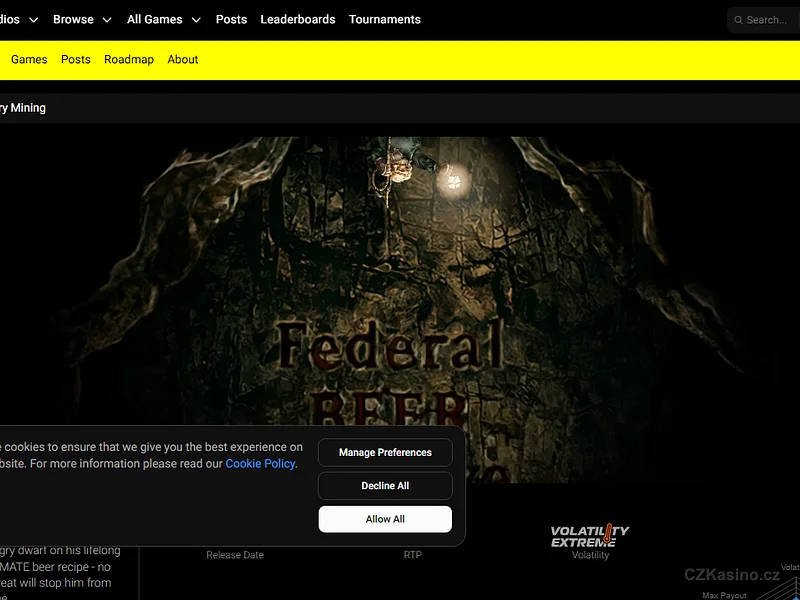
Task: Select the Games tab in yellow bar
Action: 29,60
